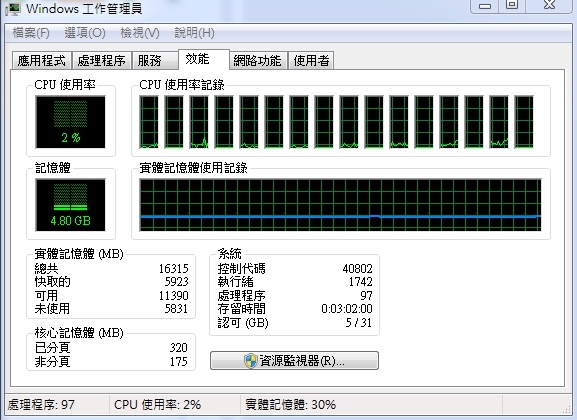Click the shield icon on 資源監視器 button
Viewport: 577px width, 420px height.
[x=251, y=361]
